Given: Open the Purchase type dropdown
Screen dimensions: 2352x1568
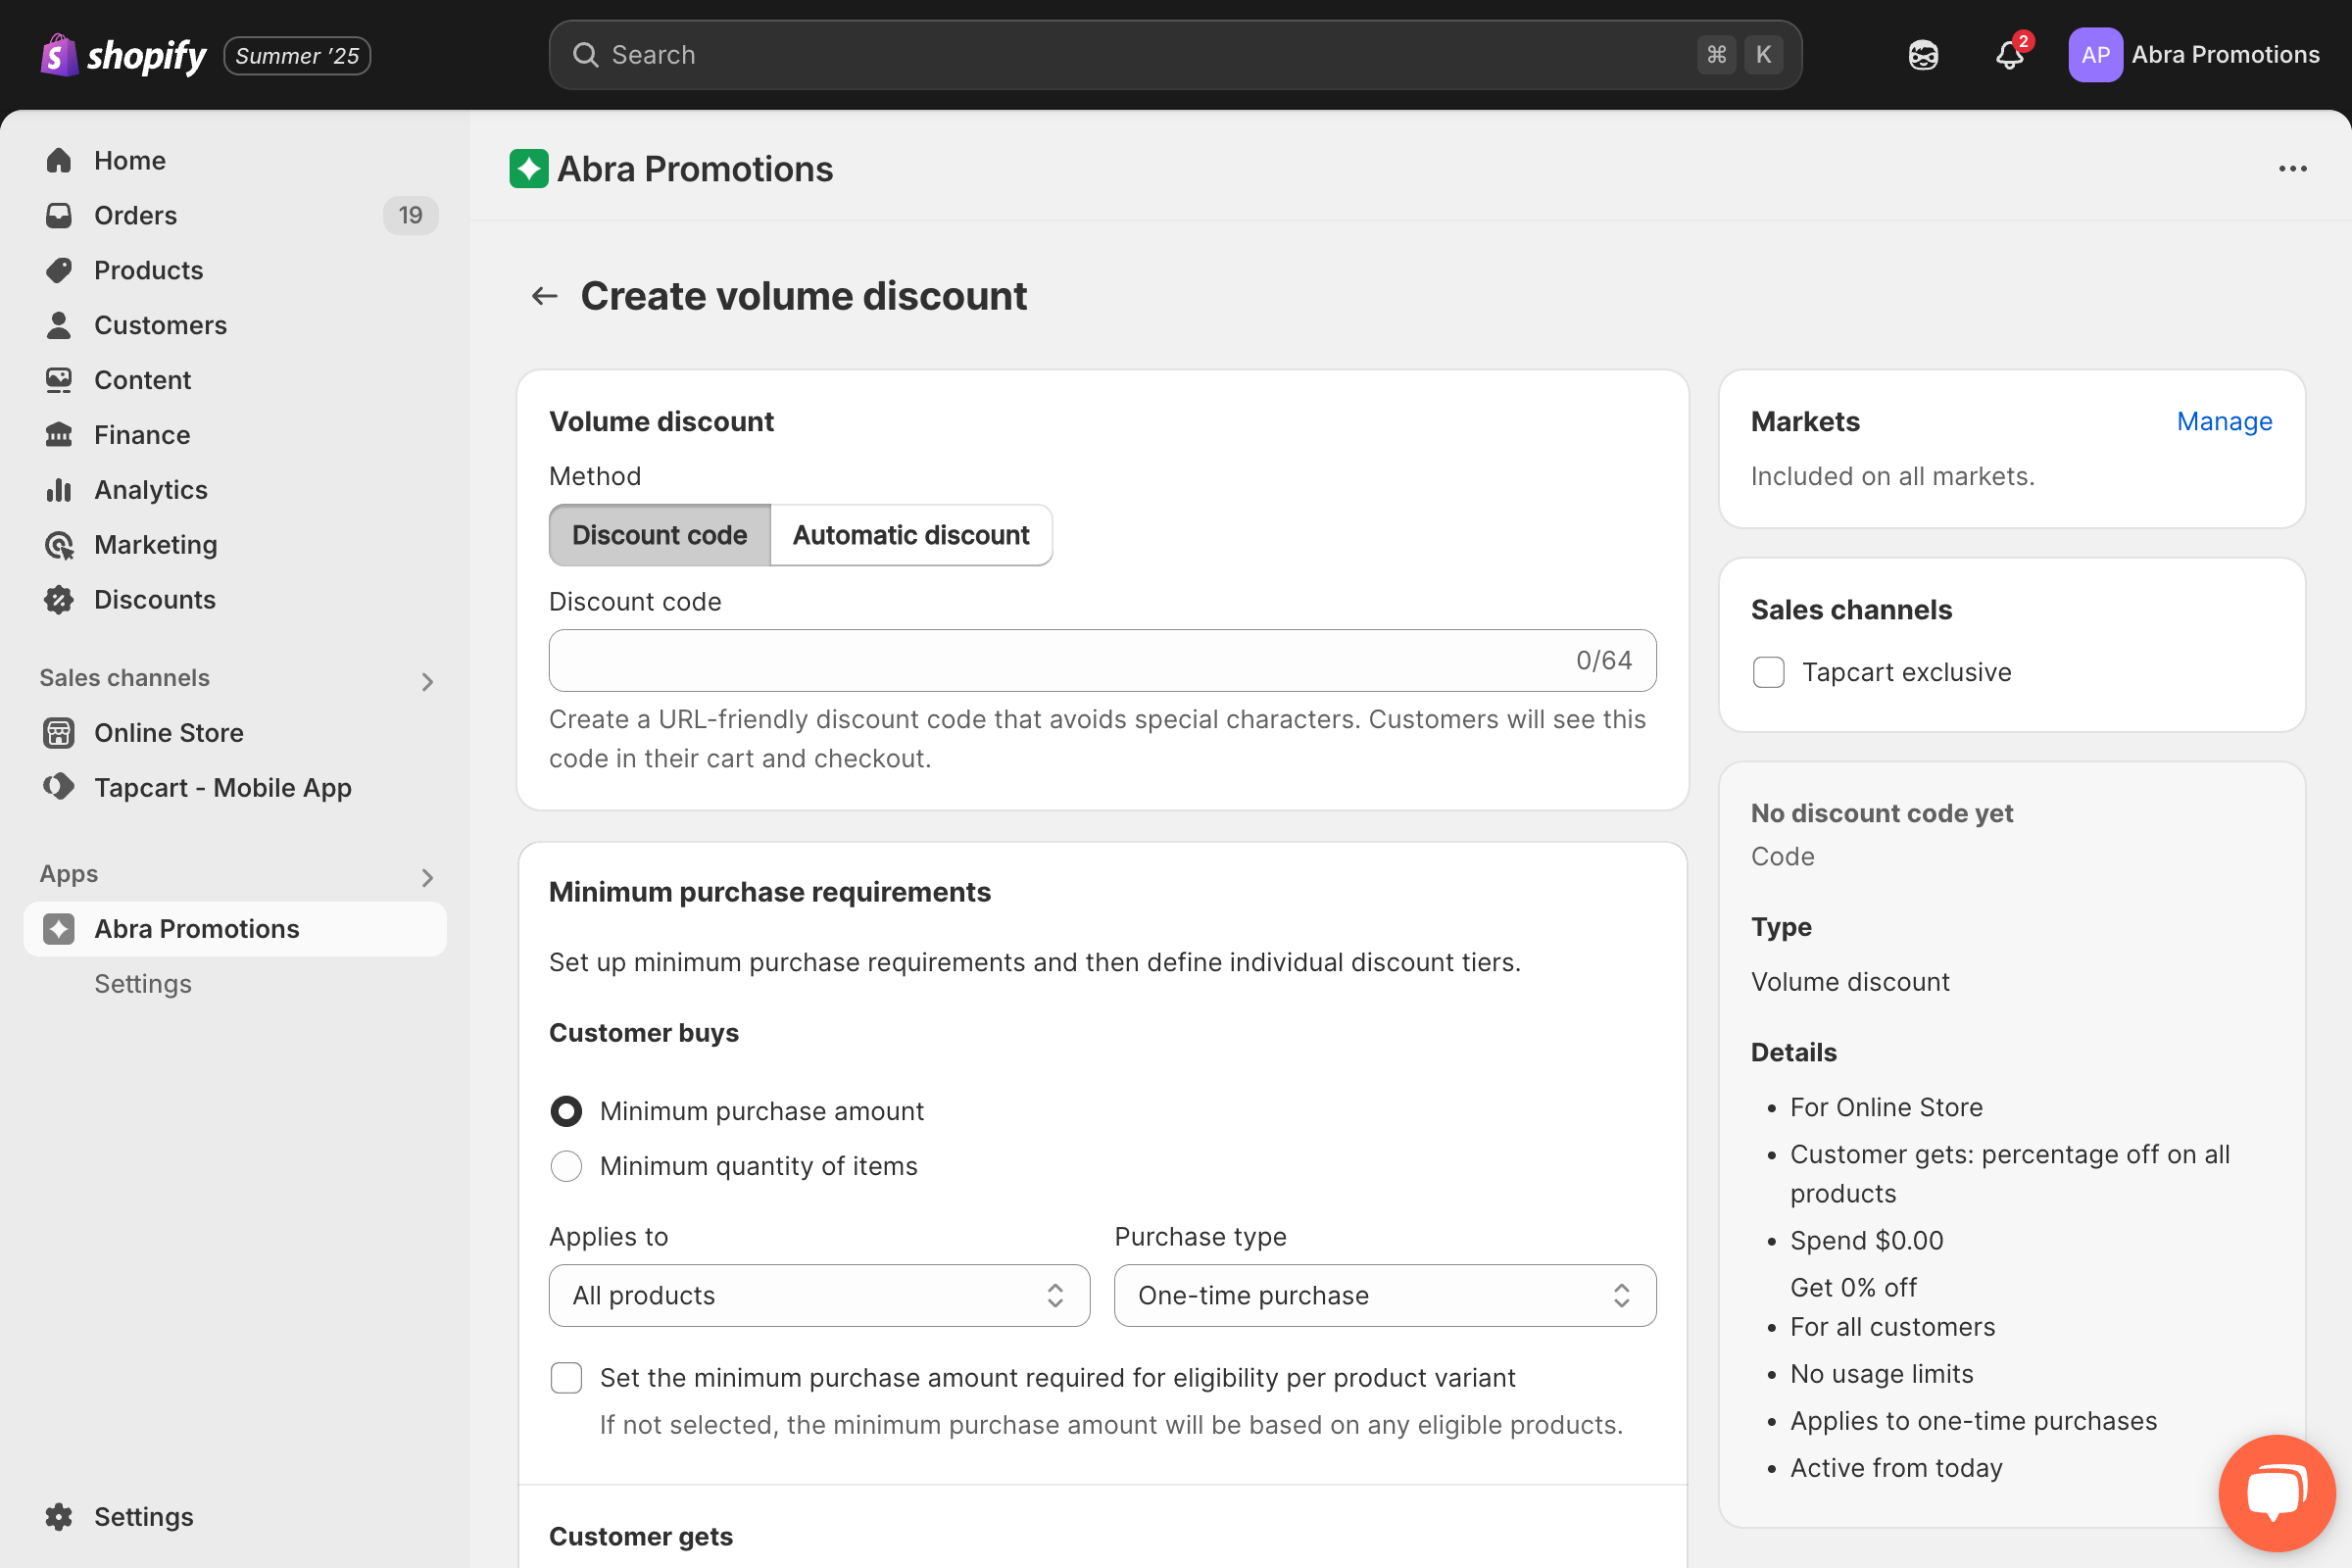Looking at the screenshot, I should pyautogui.click(x=1385, y=1296).
